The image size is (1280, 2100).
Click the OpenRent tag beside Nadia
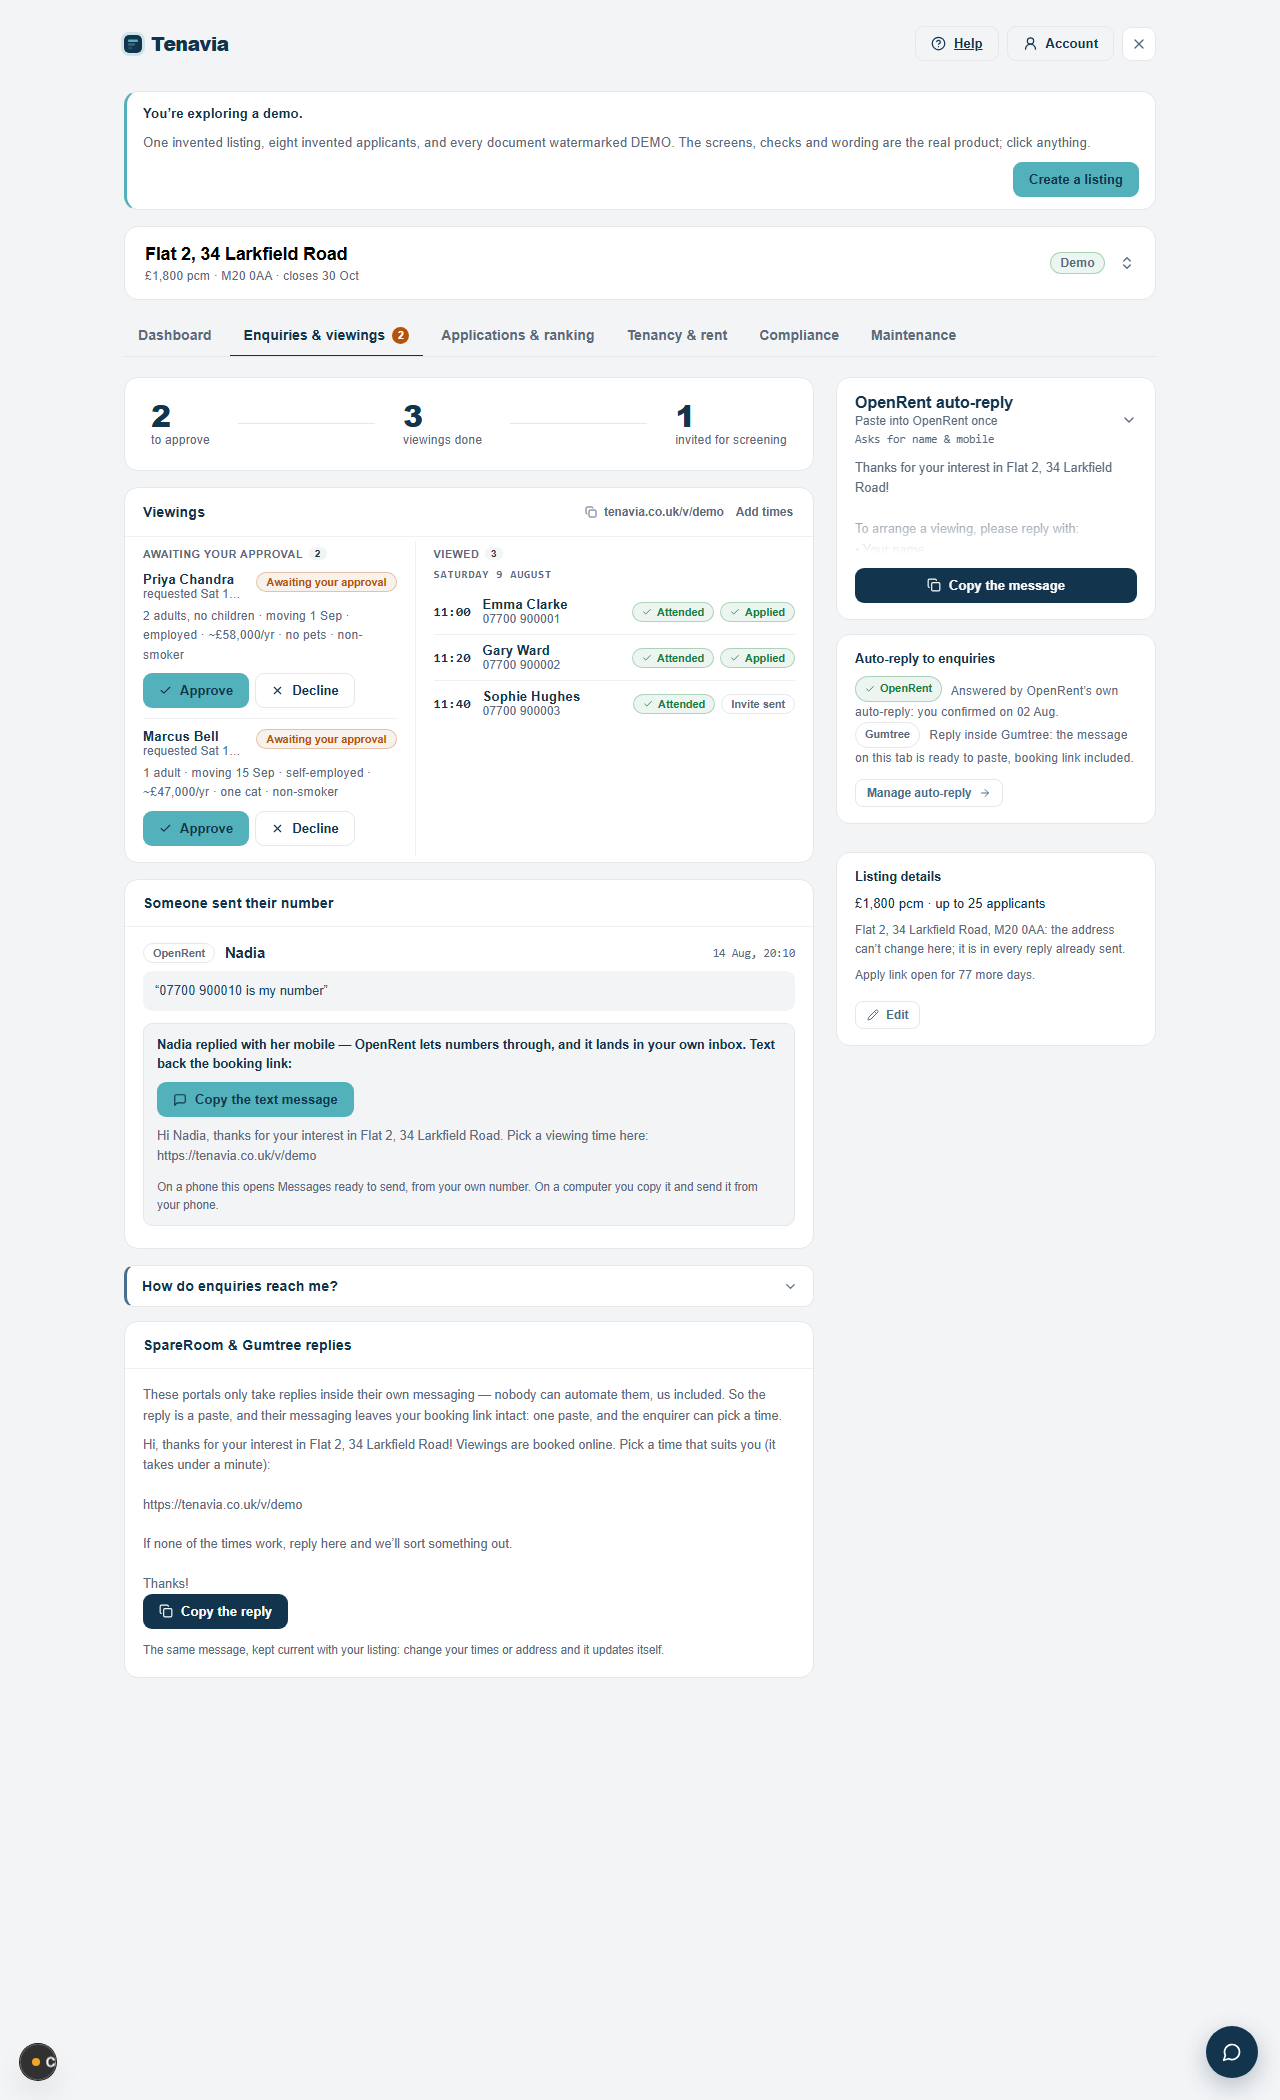click(x=179, y=953)
